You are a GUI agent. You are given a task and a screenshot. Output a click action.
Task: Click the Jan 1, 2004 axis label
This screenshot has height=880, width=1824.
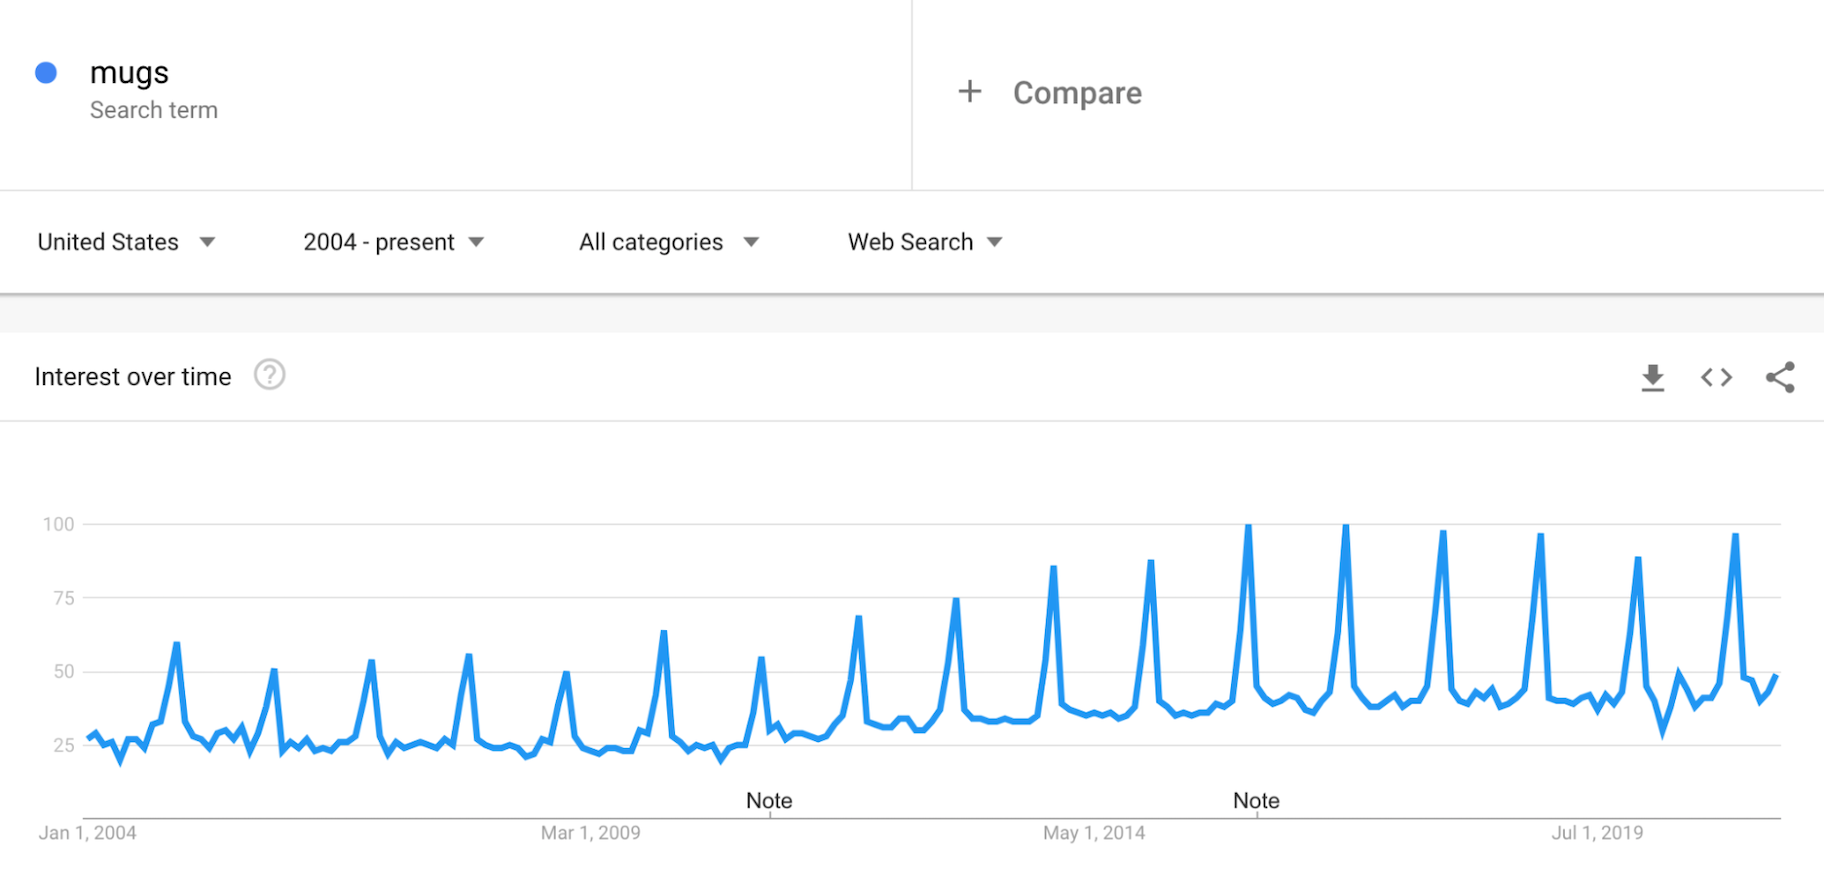tap(87, 833)
